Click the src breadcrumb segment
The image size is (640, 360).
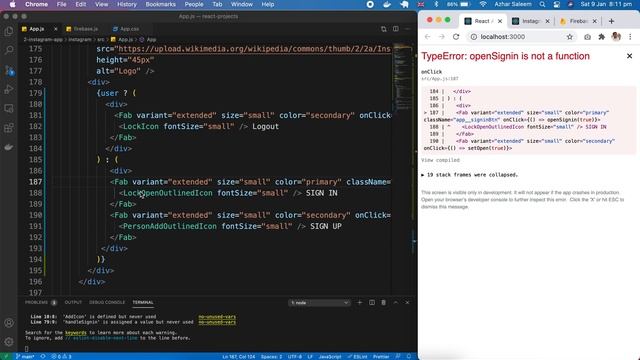[x=100, y=40]
